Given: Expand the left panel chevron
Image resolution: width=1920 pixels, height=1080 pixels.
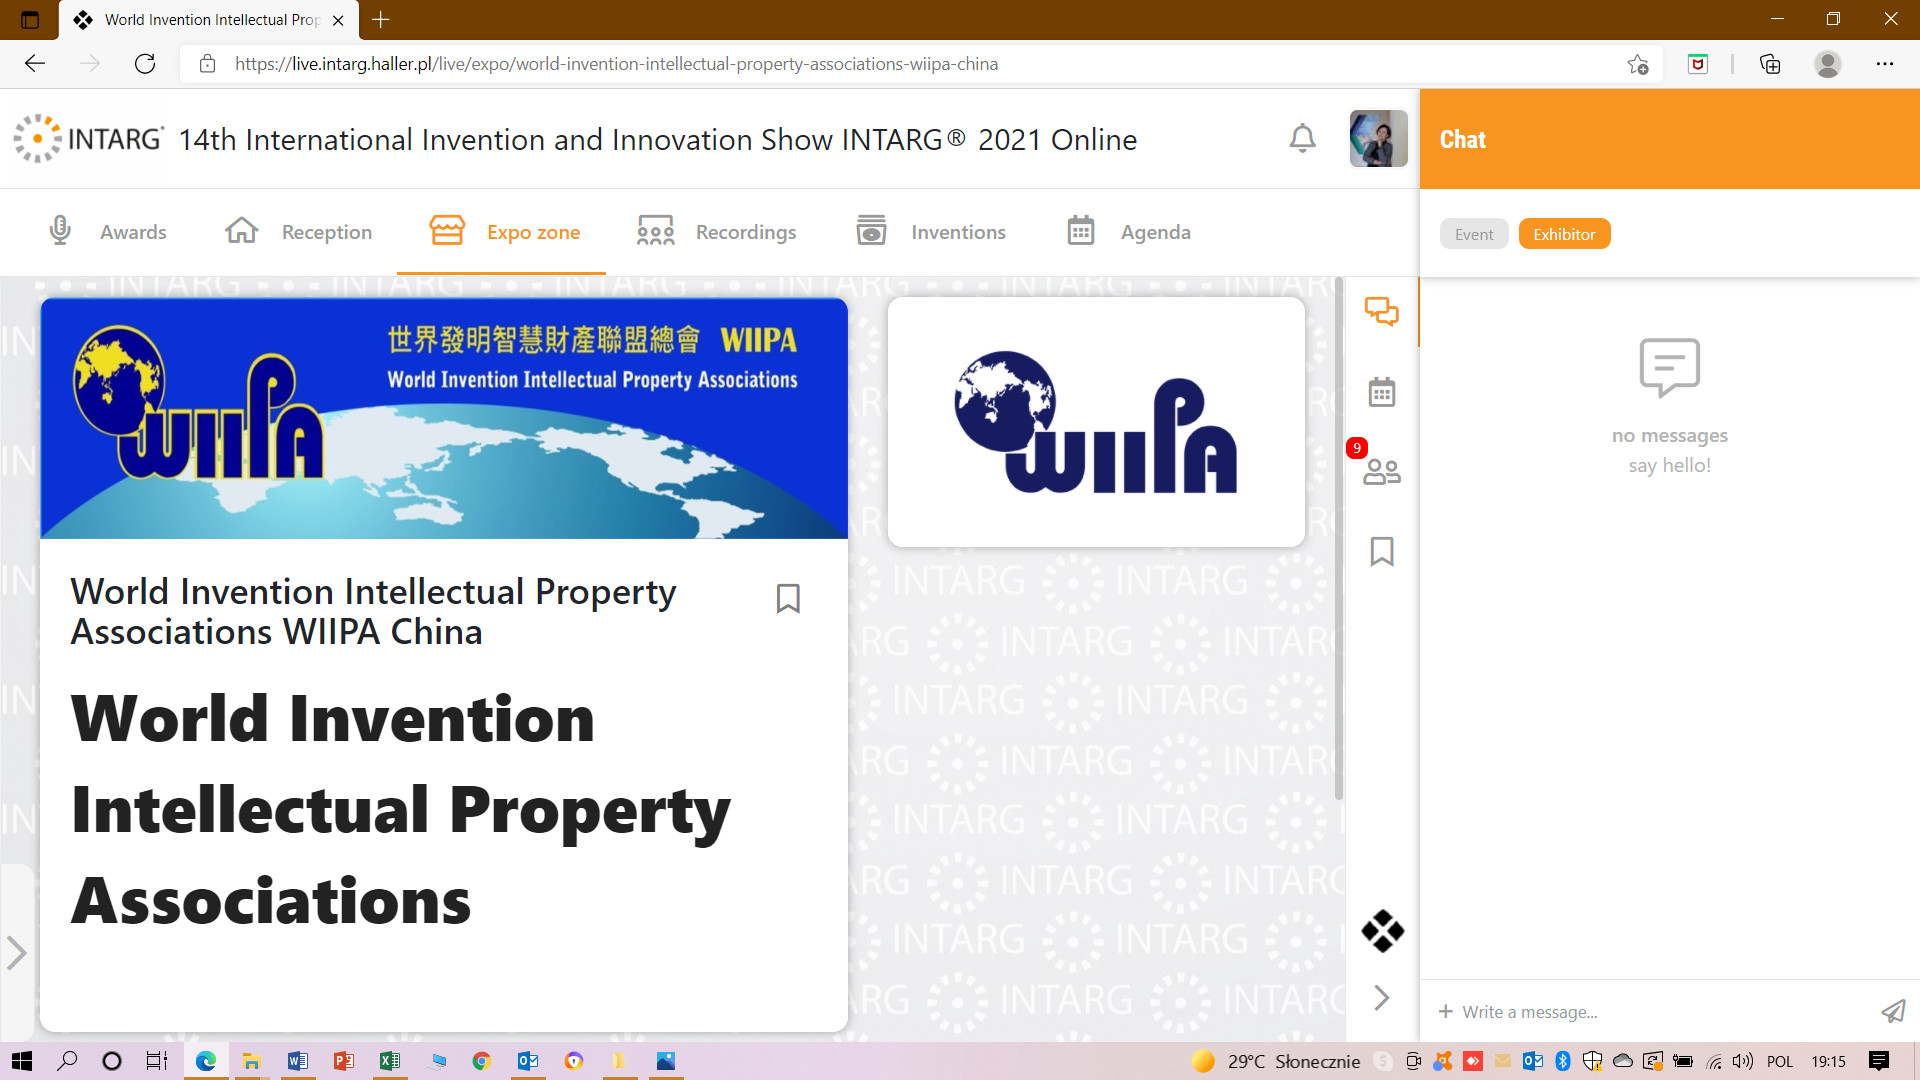Looking at the screenshot, I should click(16, 953).
